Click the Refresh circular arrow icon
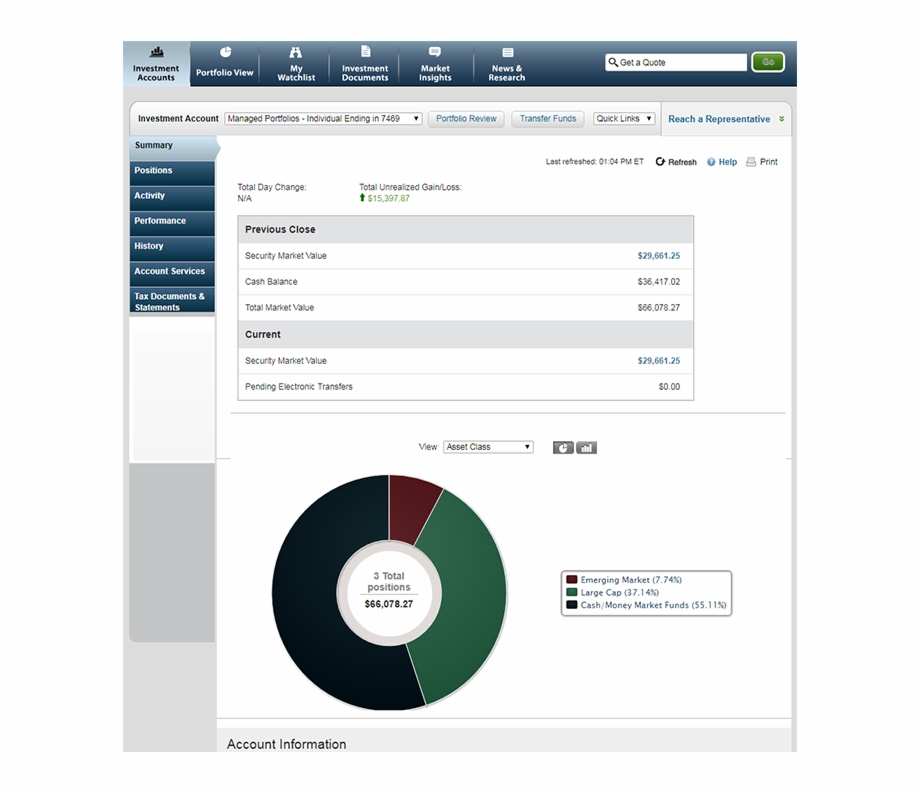 pos(660,162)
